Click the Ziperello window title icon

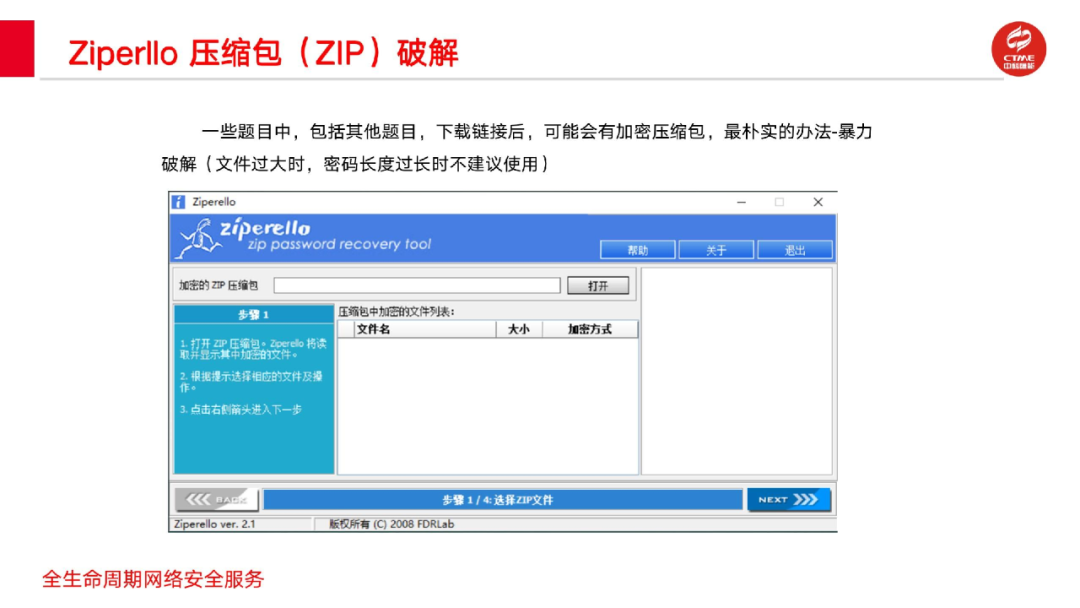pyautogui.click(x=178, y=202)
